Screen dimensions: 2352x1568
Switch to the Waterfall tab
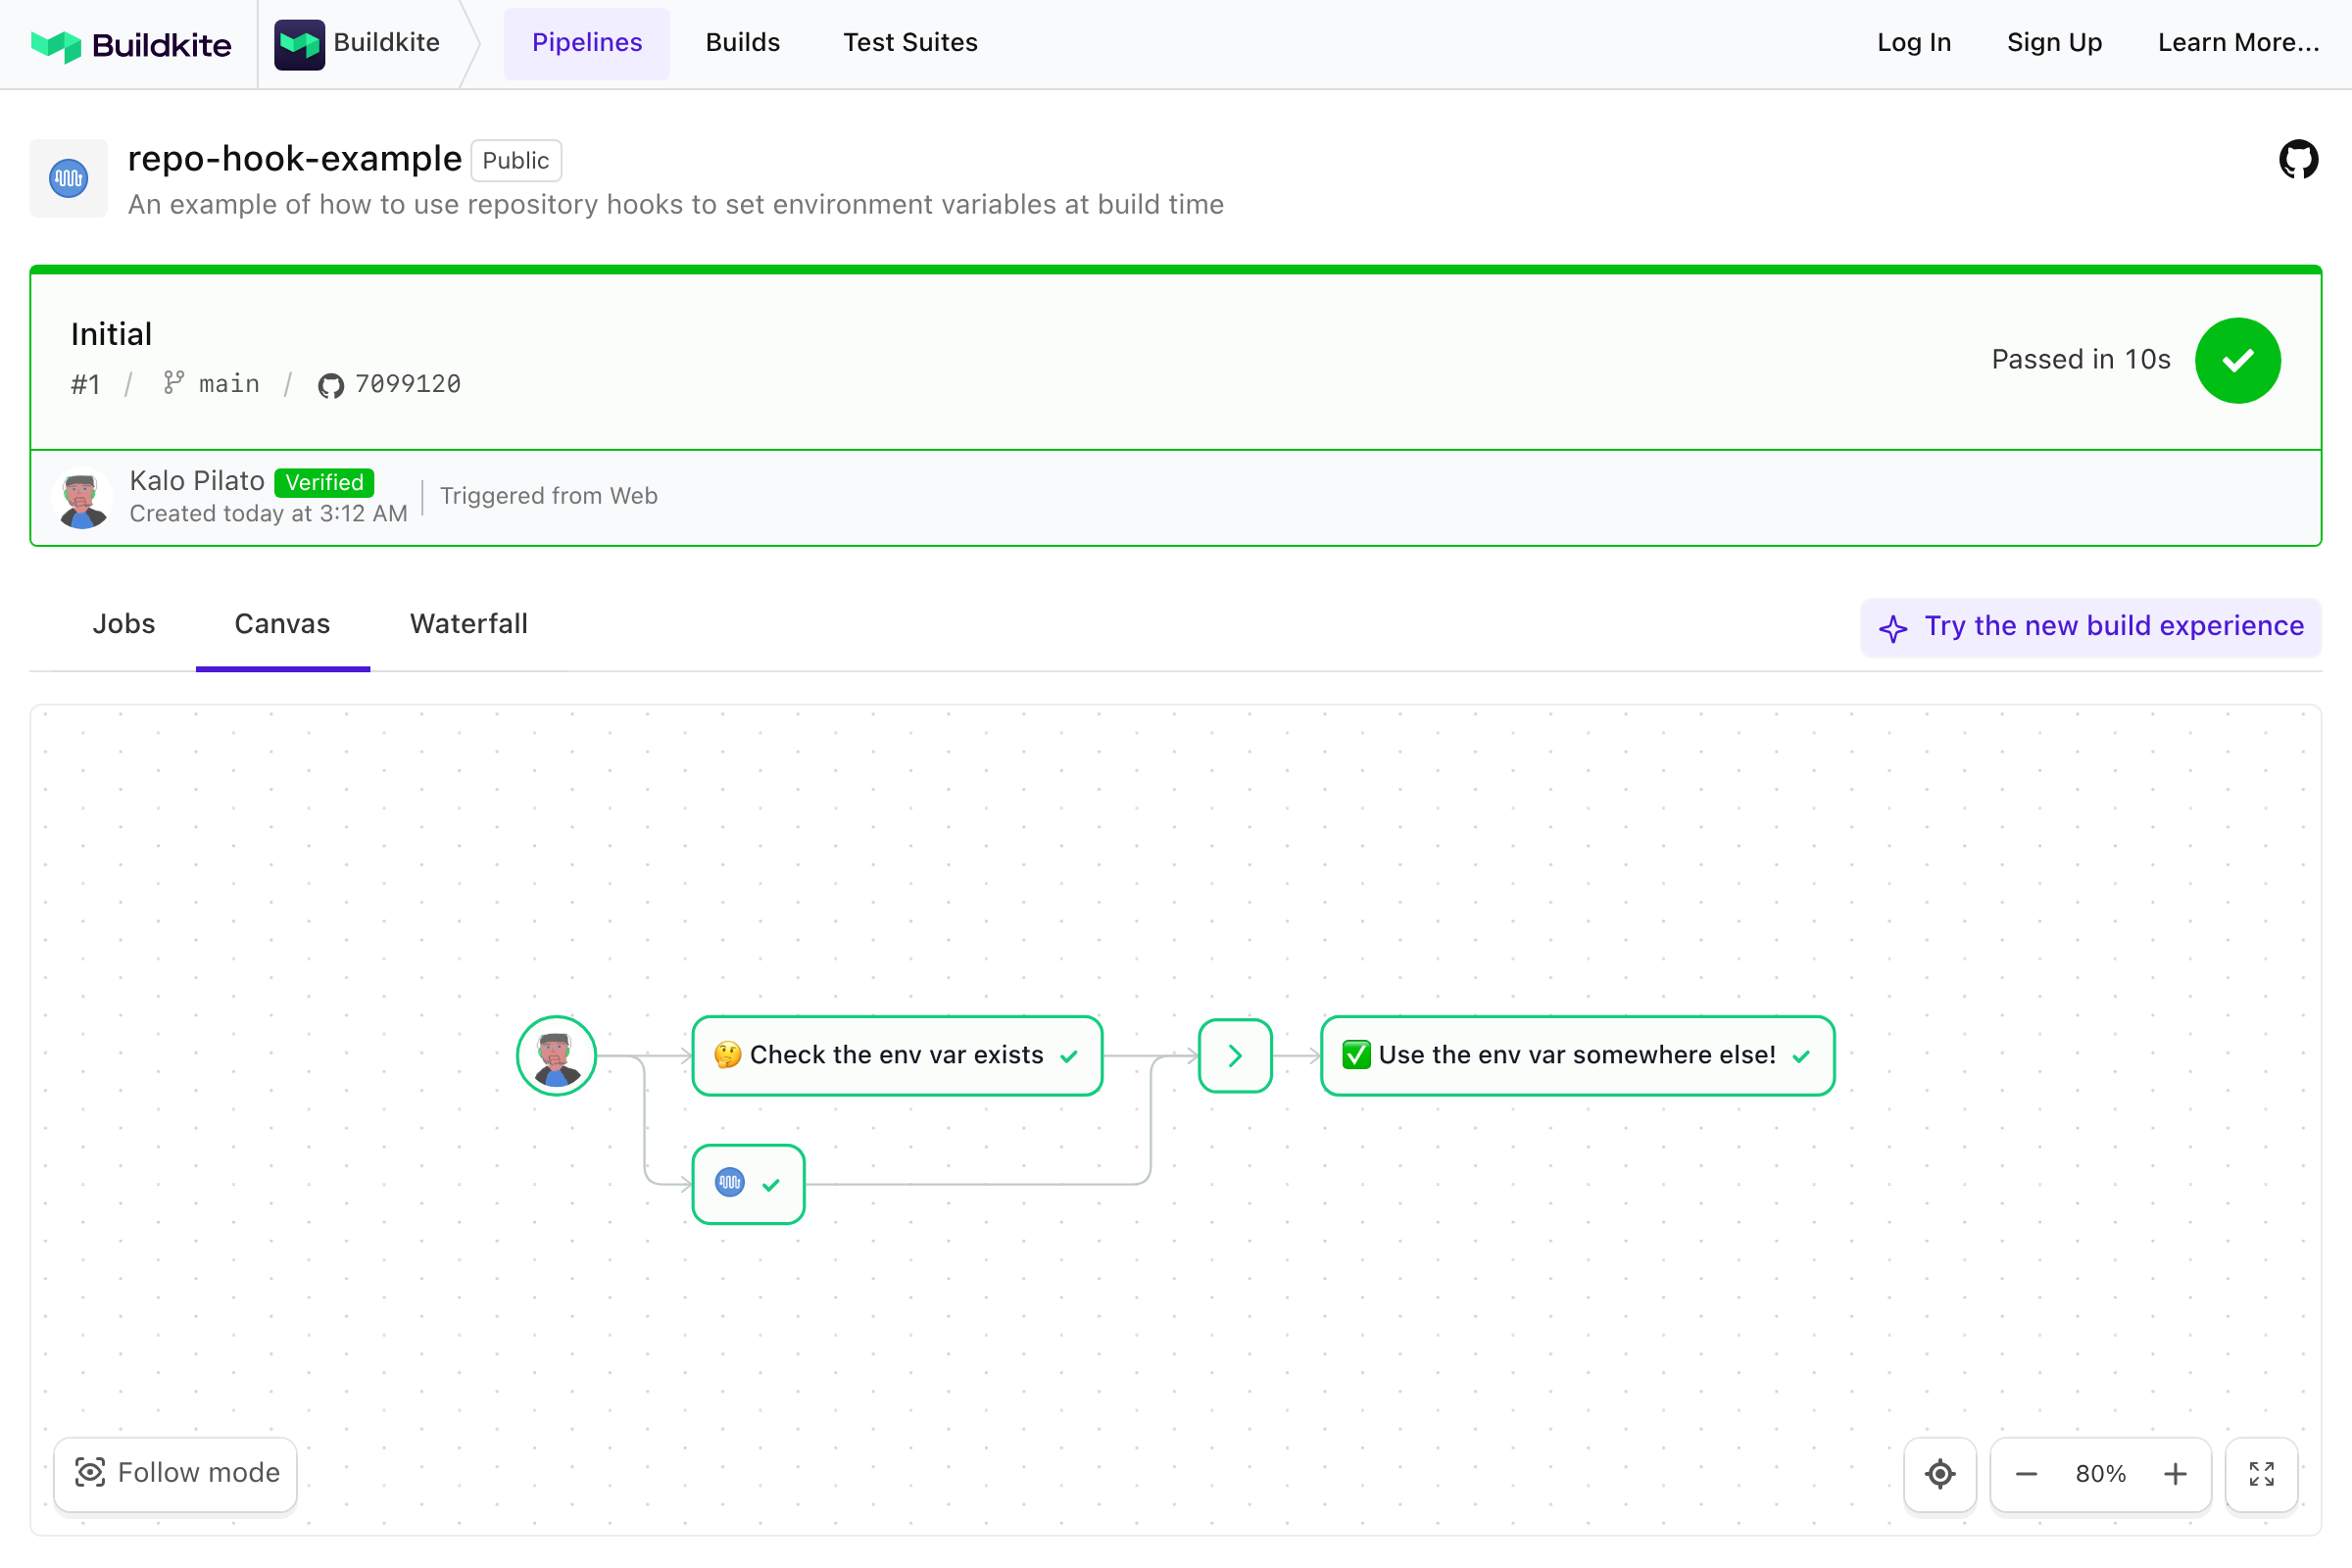coord(468,624)
